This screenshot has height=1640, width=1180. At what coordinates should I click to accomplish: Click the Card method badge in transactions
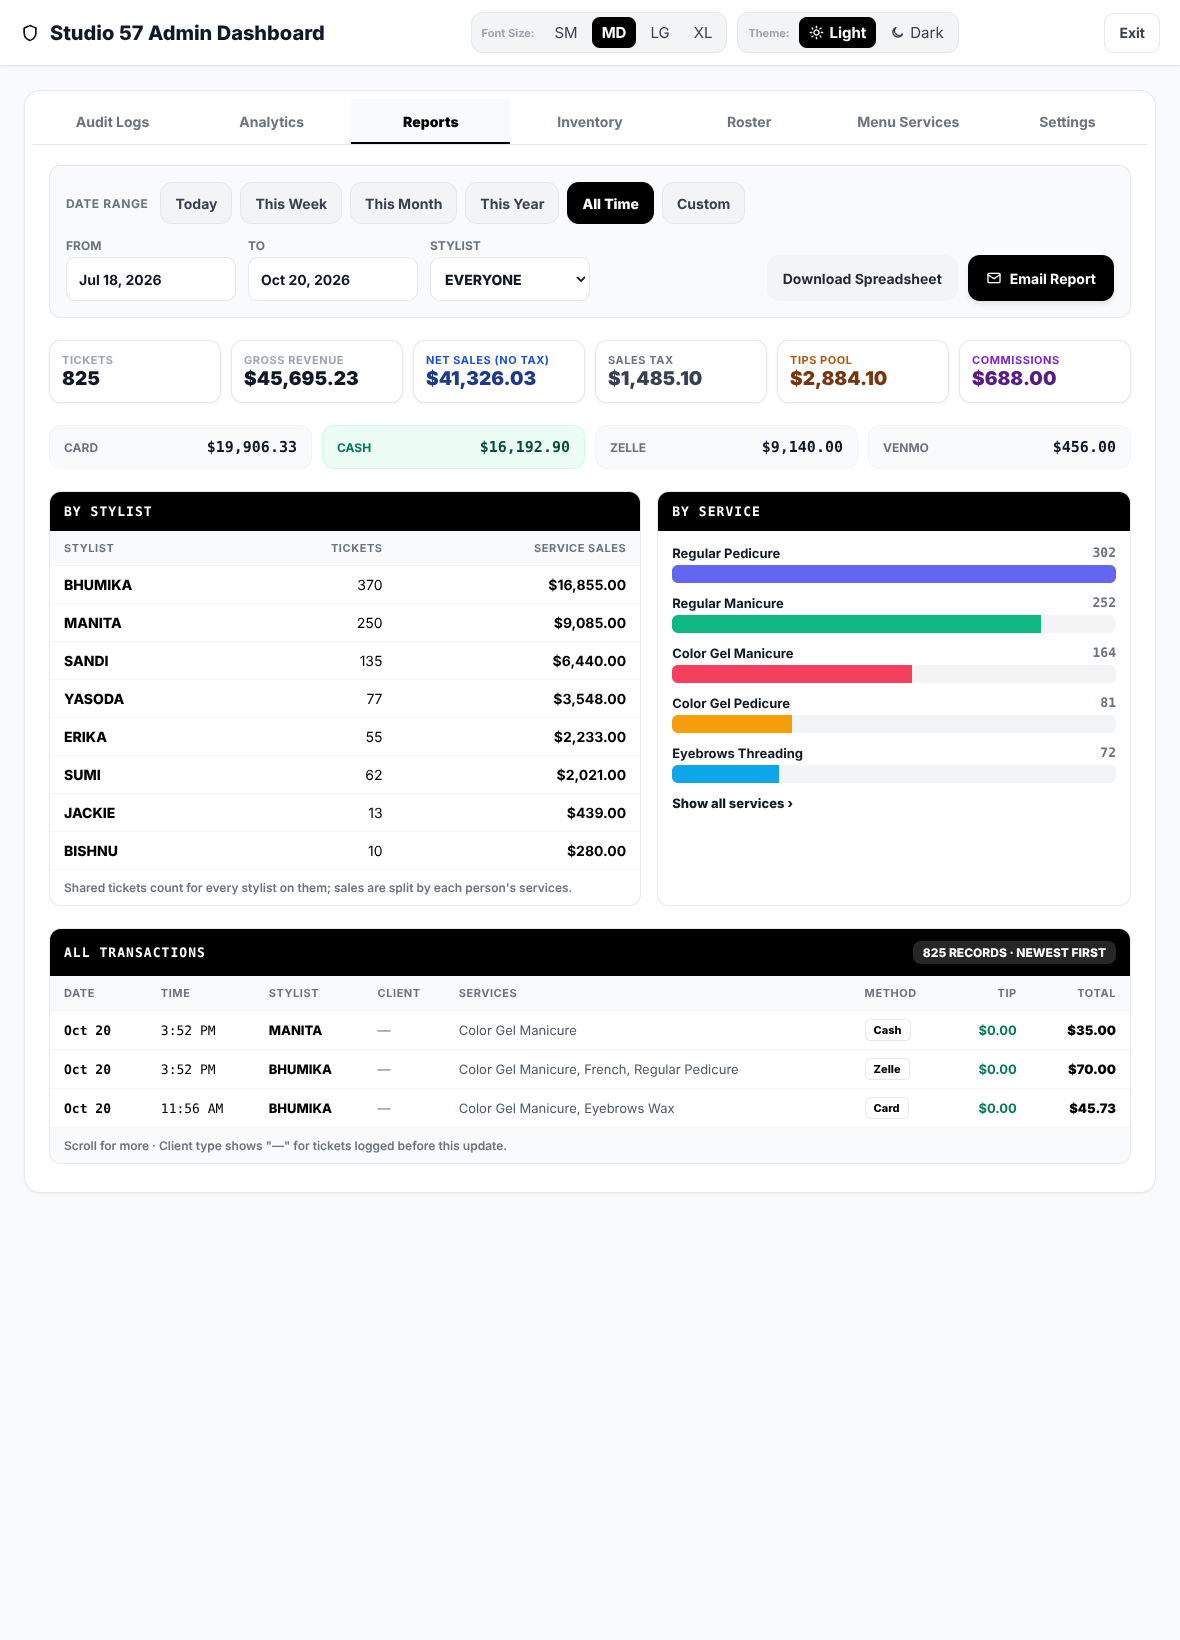coord(886,1108)
